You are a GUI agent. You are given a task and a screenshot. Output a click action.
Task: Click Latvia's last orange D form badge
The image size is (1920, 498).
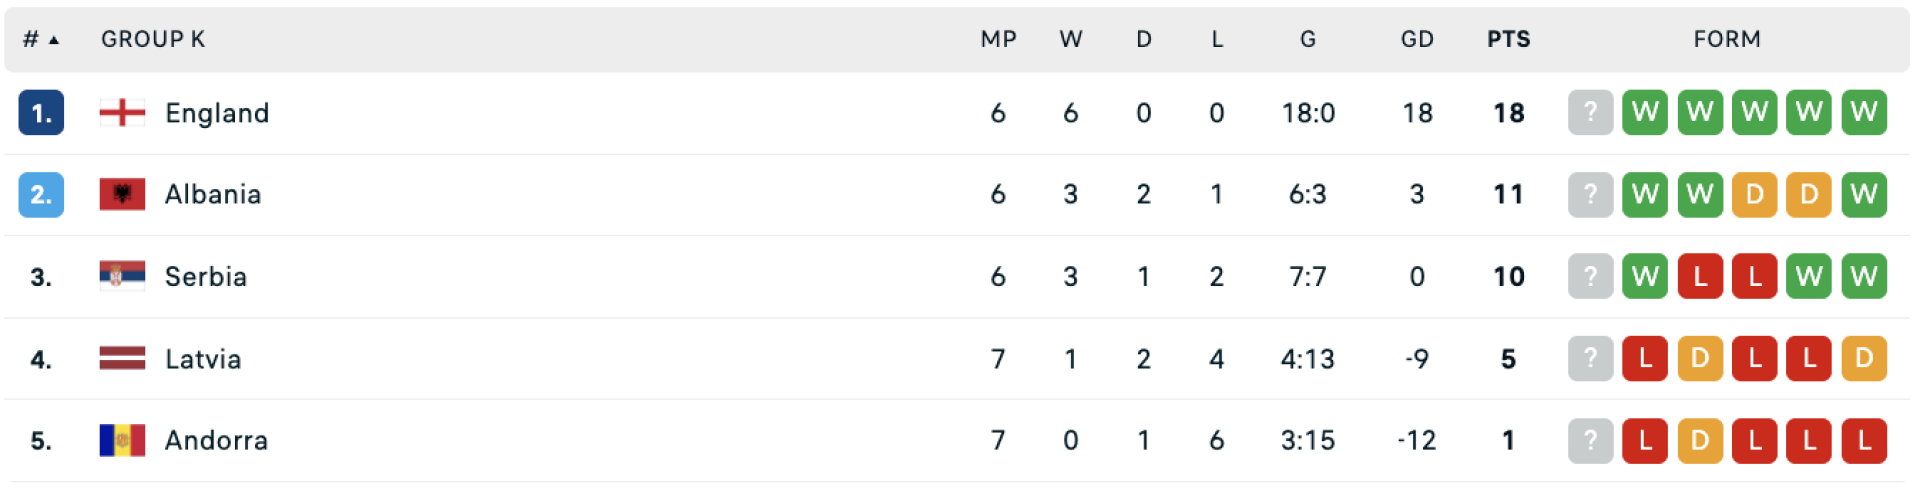tap(1863, 358)
